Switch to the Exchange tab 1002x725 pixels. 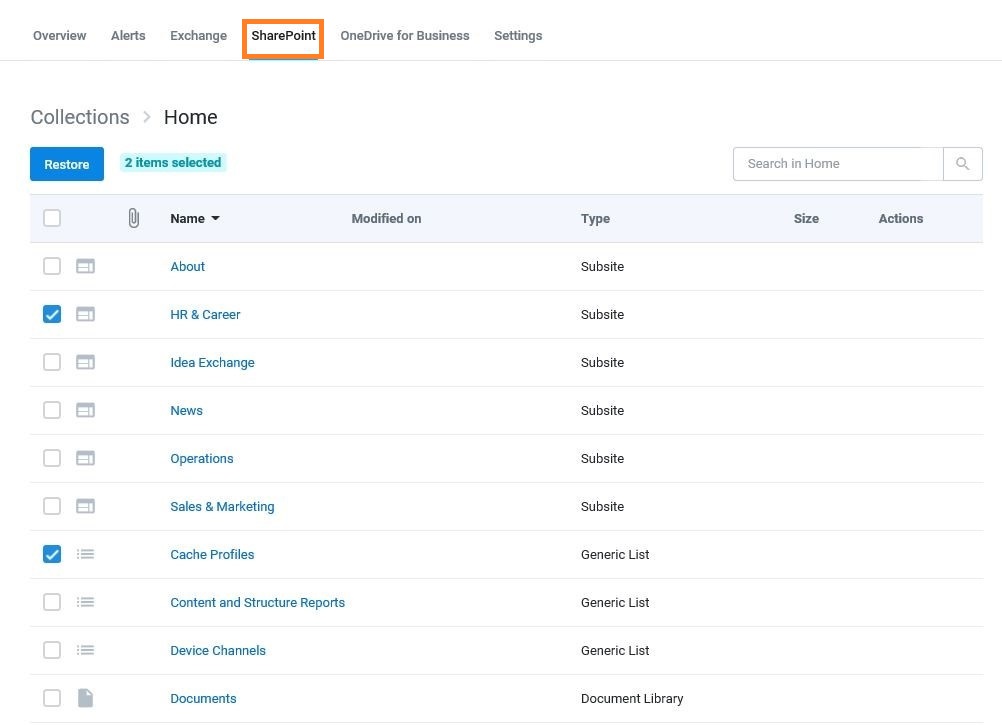point(198,36)
